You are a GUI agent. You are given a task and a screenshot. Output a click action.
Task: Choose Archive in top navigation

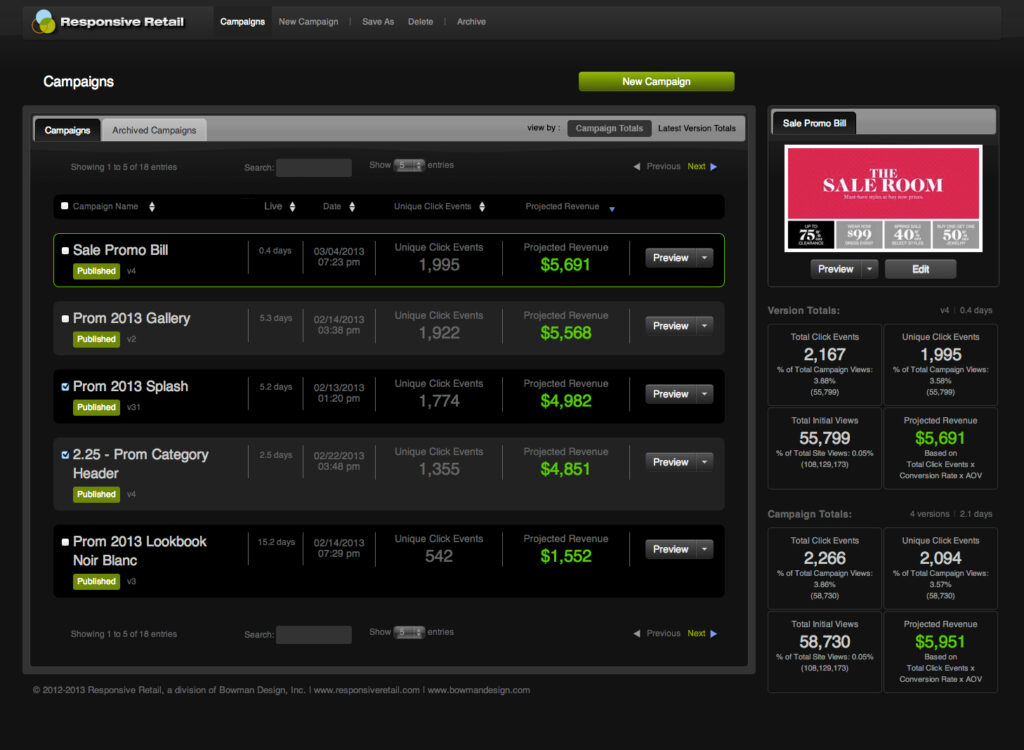472,22
